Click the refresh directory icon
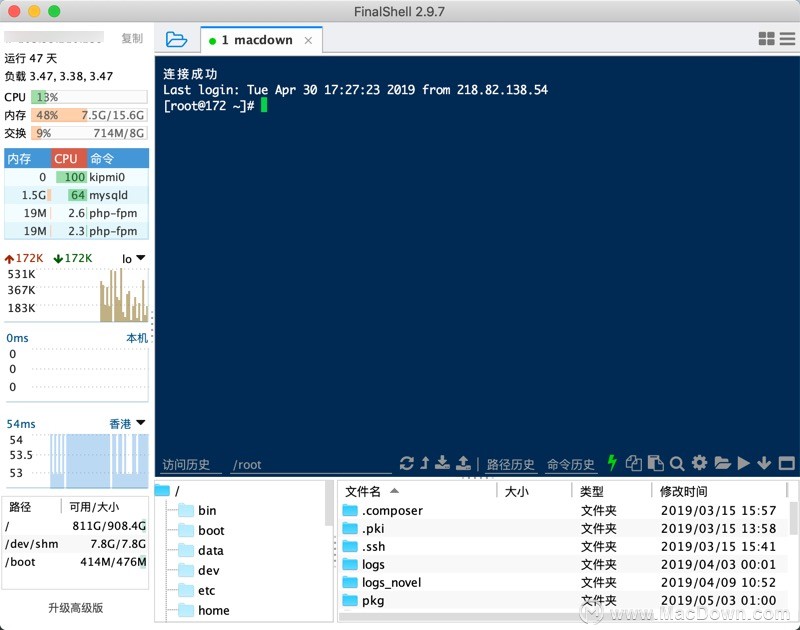 [407, 463]
